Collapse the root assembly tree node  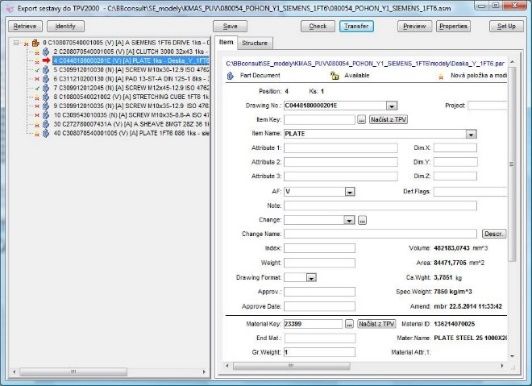click(16, 43)
